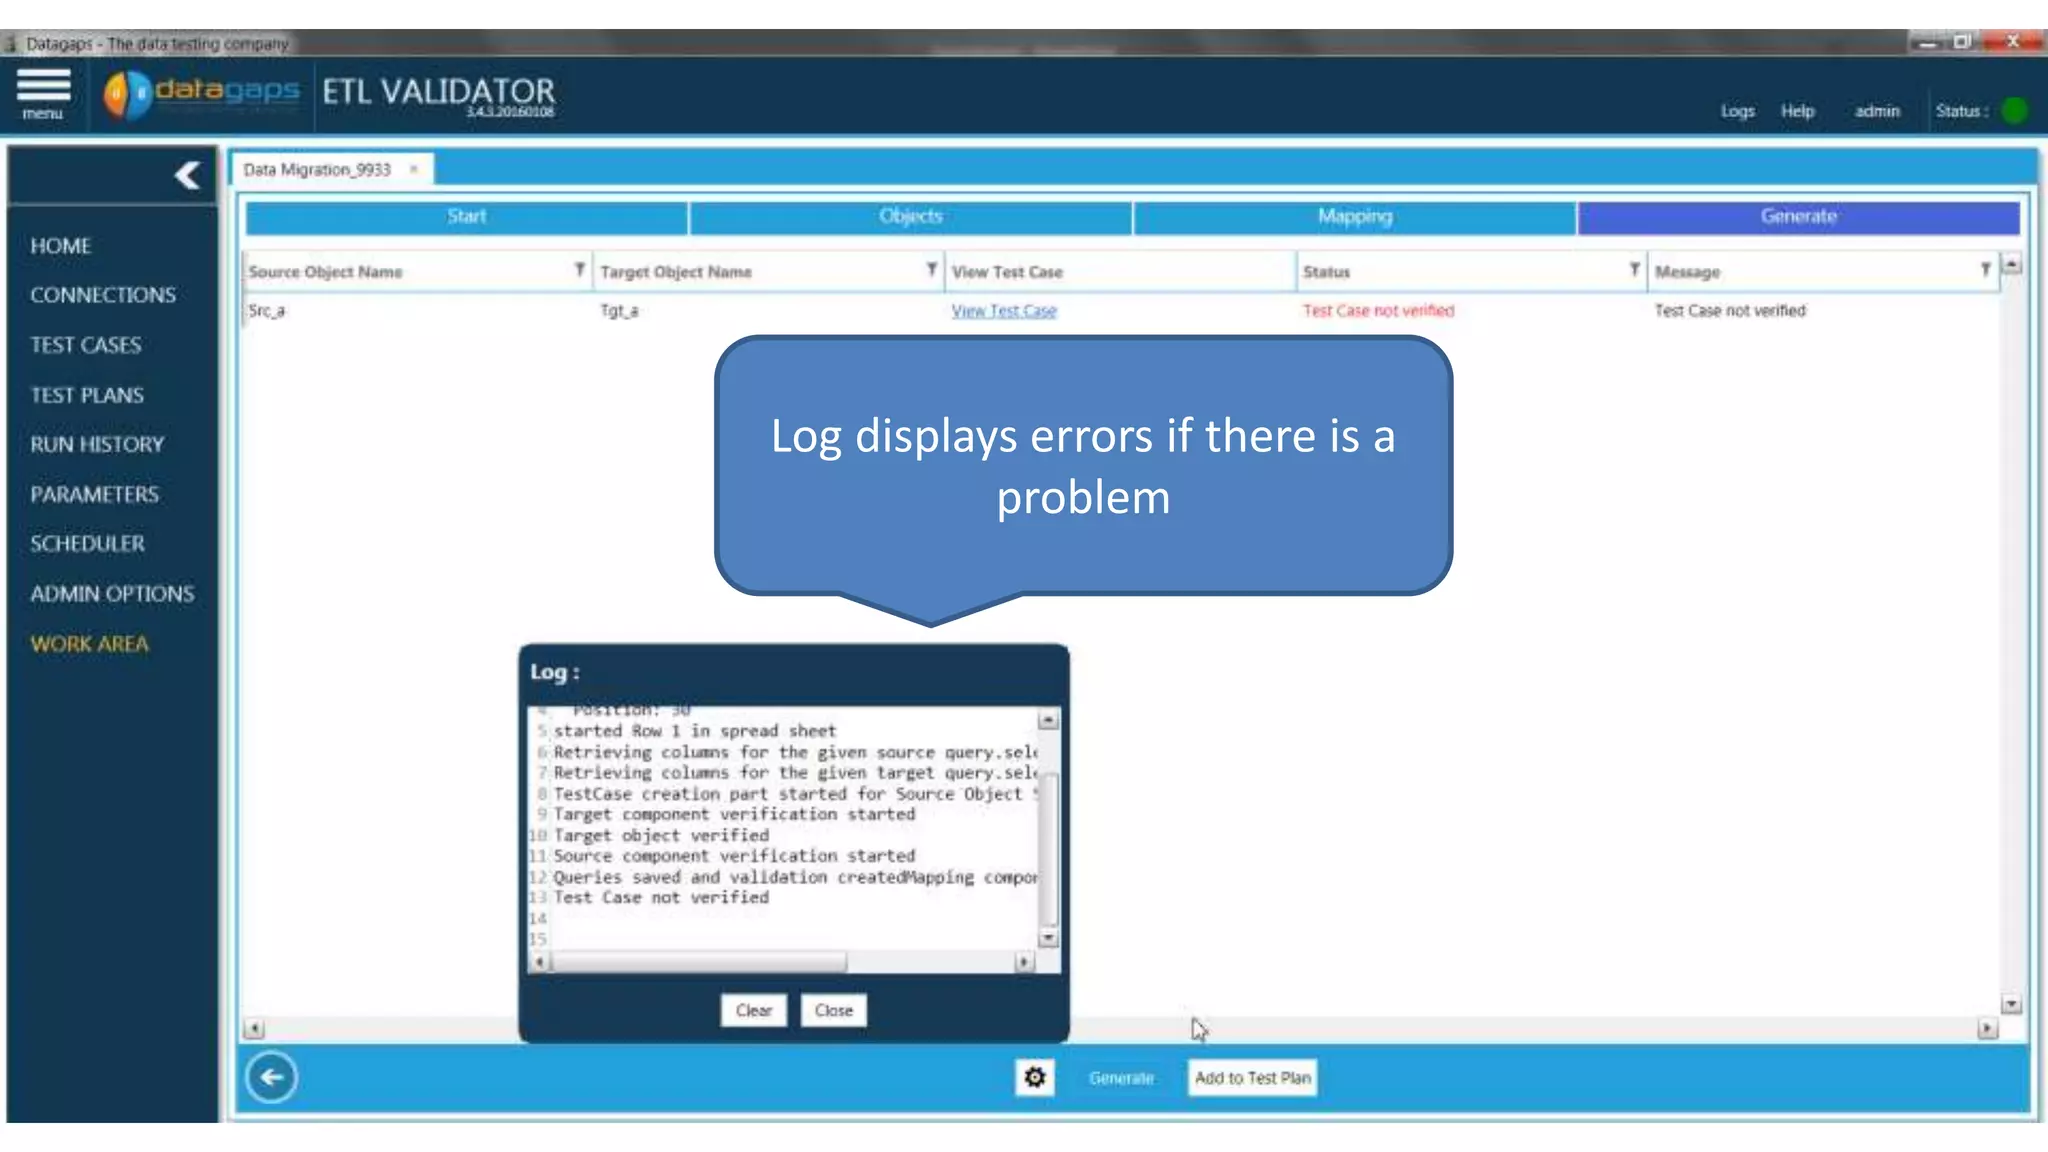Click the Message cell Test Case not verified
The image size is (2048, 1152).
coord(1730,311)
